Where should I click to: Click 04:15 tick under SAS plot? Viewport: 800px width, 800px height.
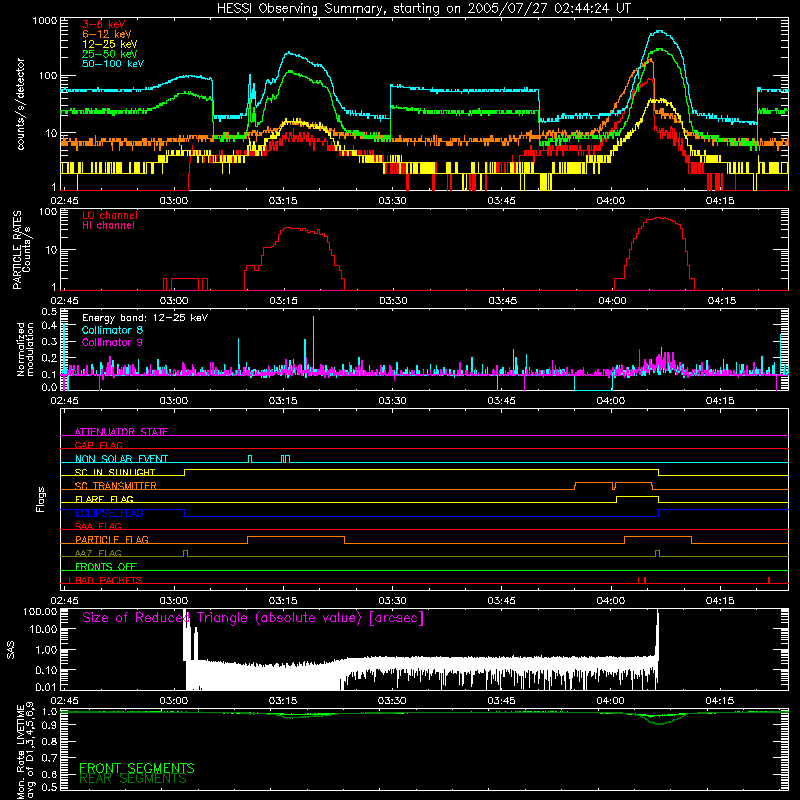pos(720,701)
